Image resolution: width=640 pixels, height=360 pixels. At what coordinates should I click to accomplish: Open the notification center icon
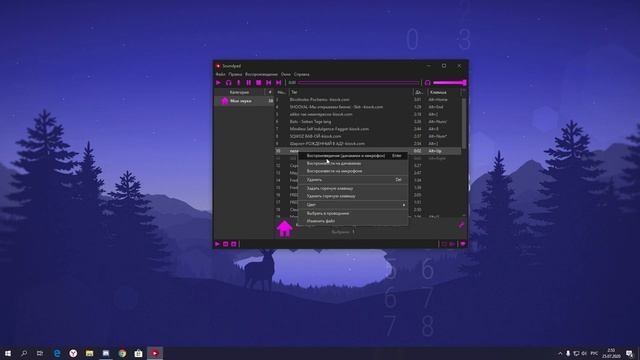[630, 353]
